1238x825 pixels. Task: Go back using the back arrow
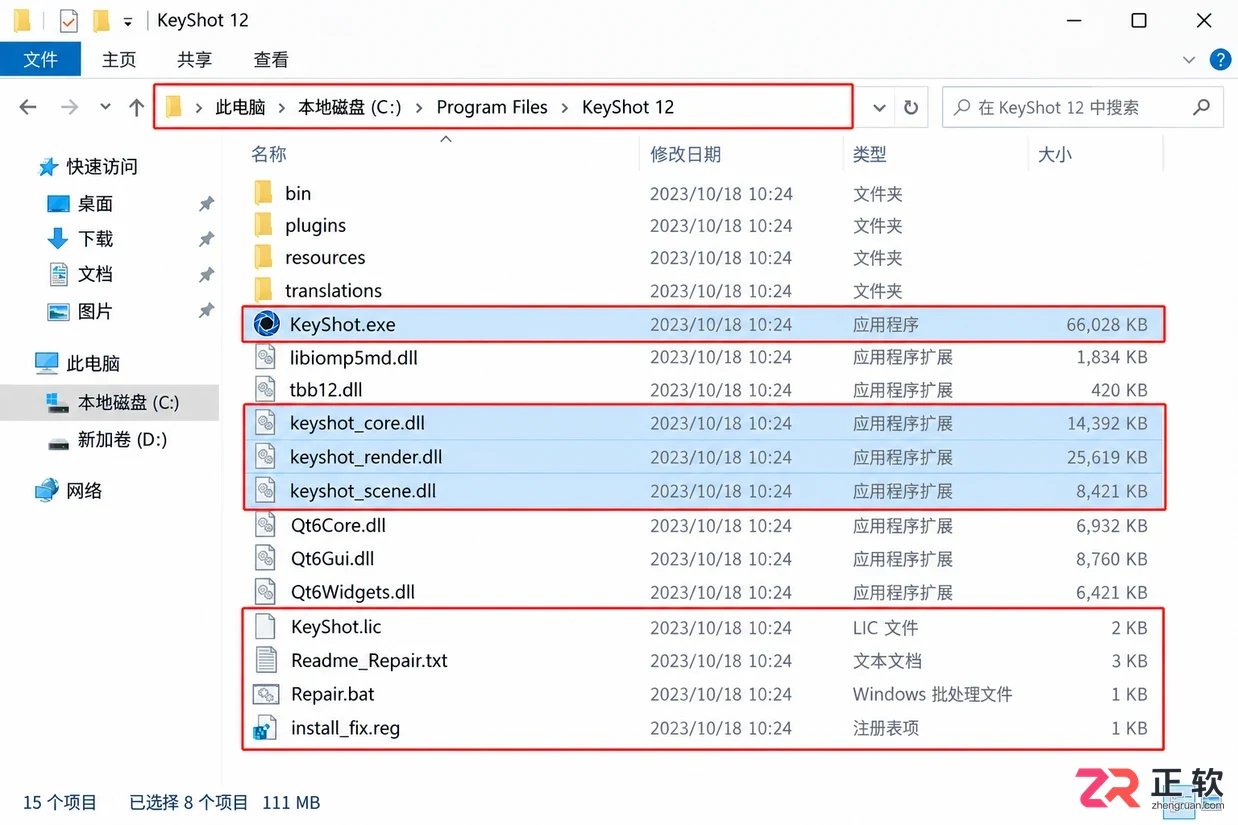(28, 107)
